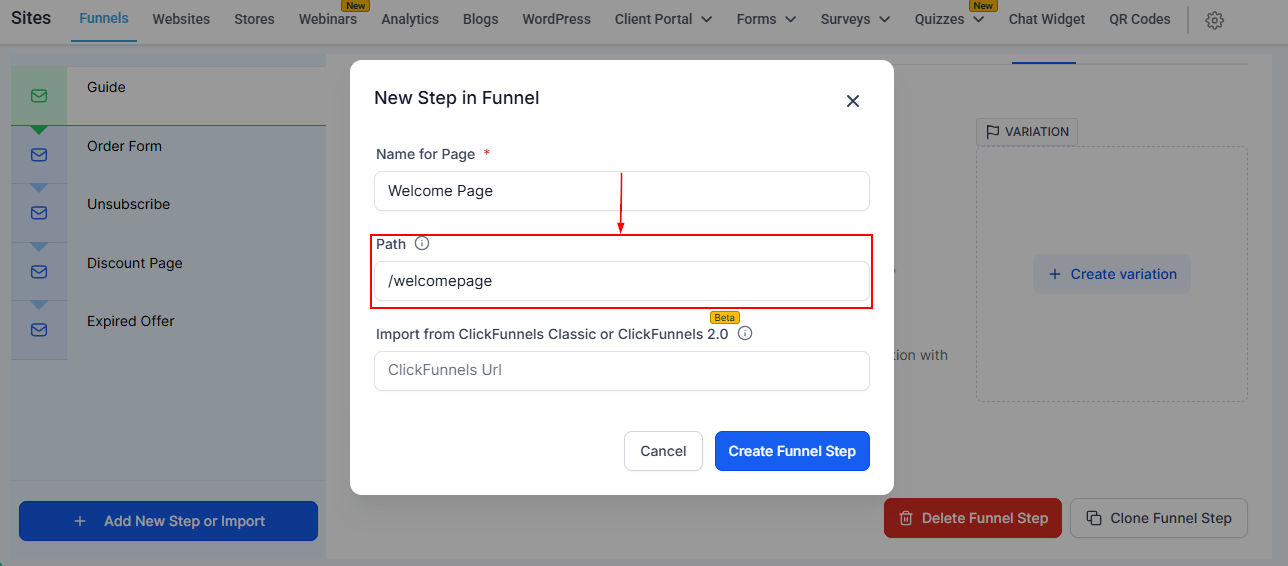
Task: Focus the Path input field
Action: coord(622,281)
